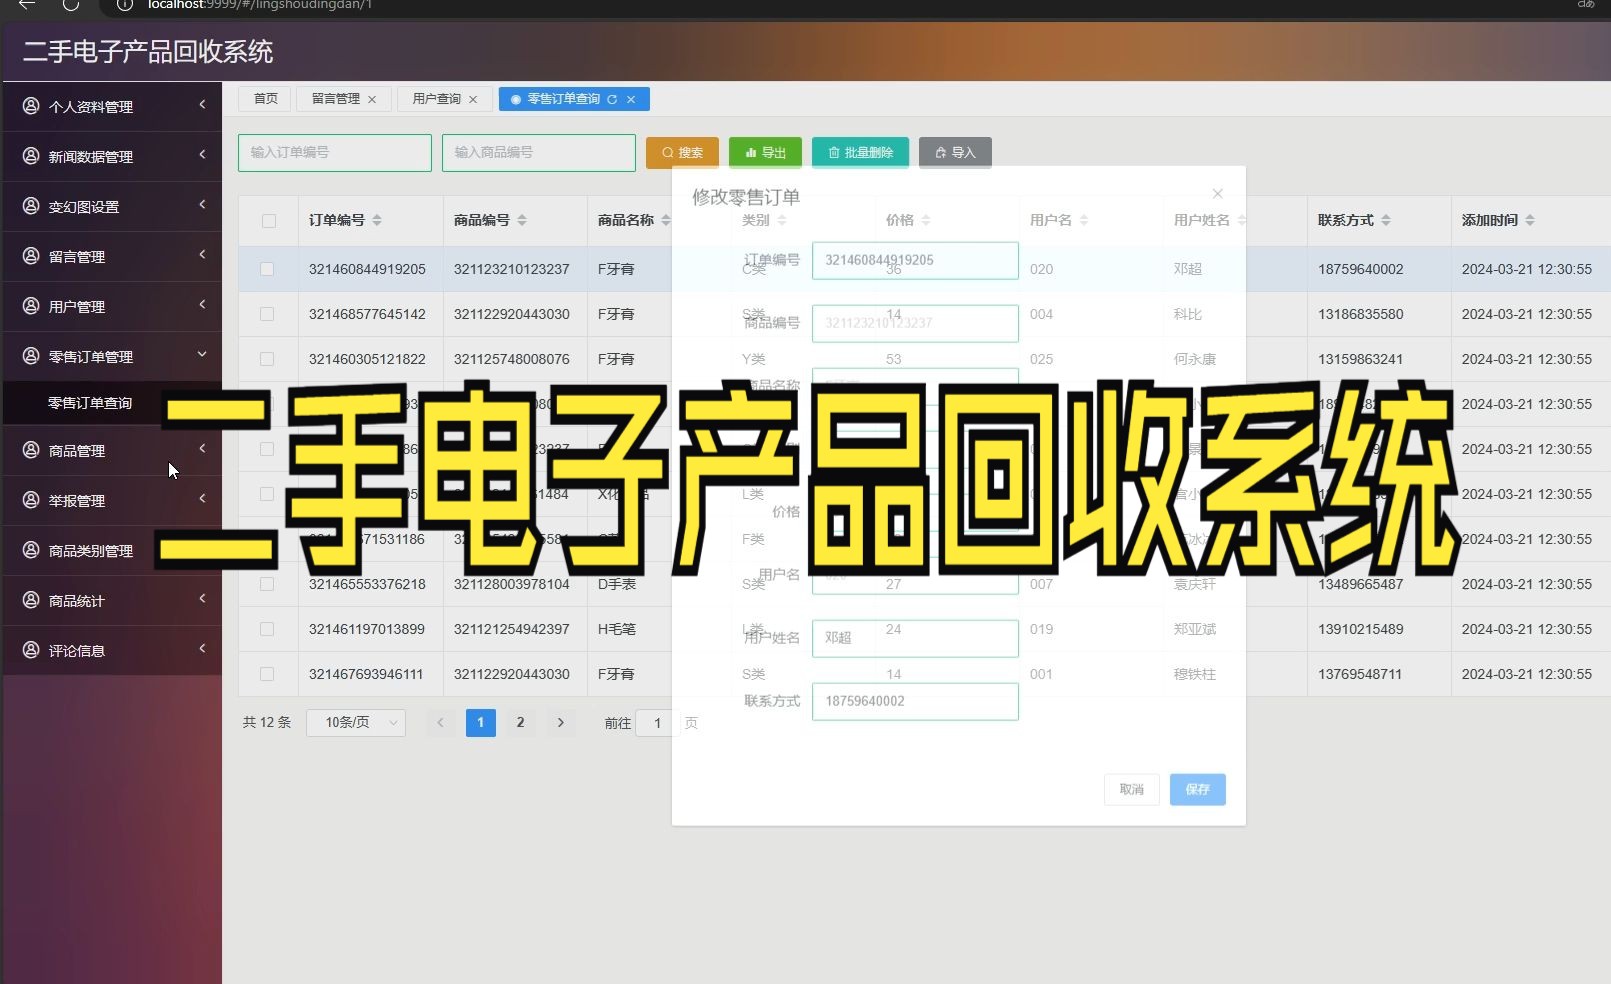Sort by 联系方式 column sort arrows
1611x984 pixels.
(1386, 220)
